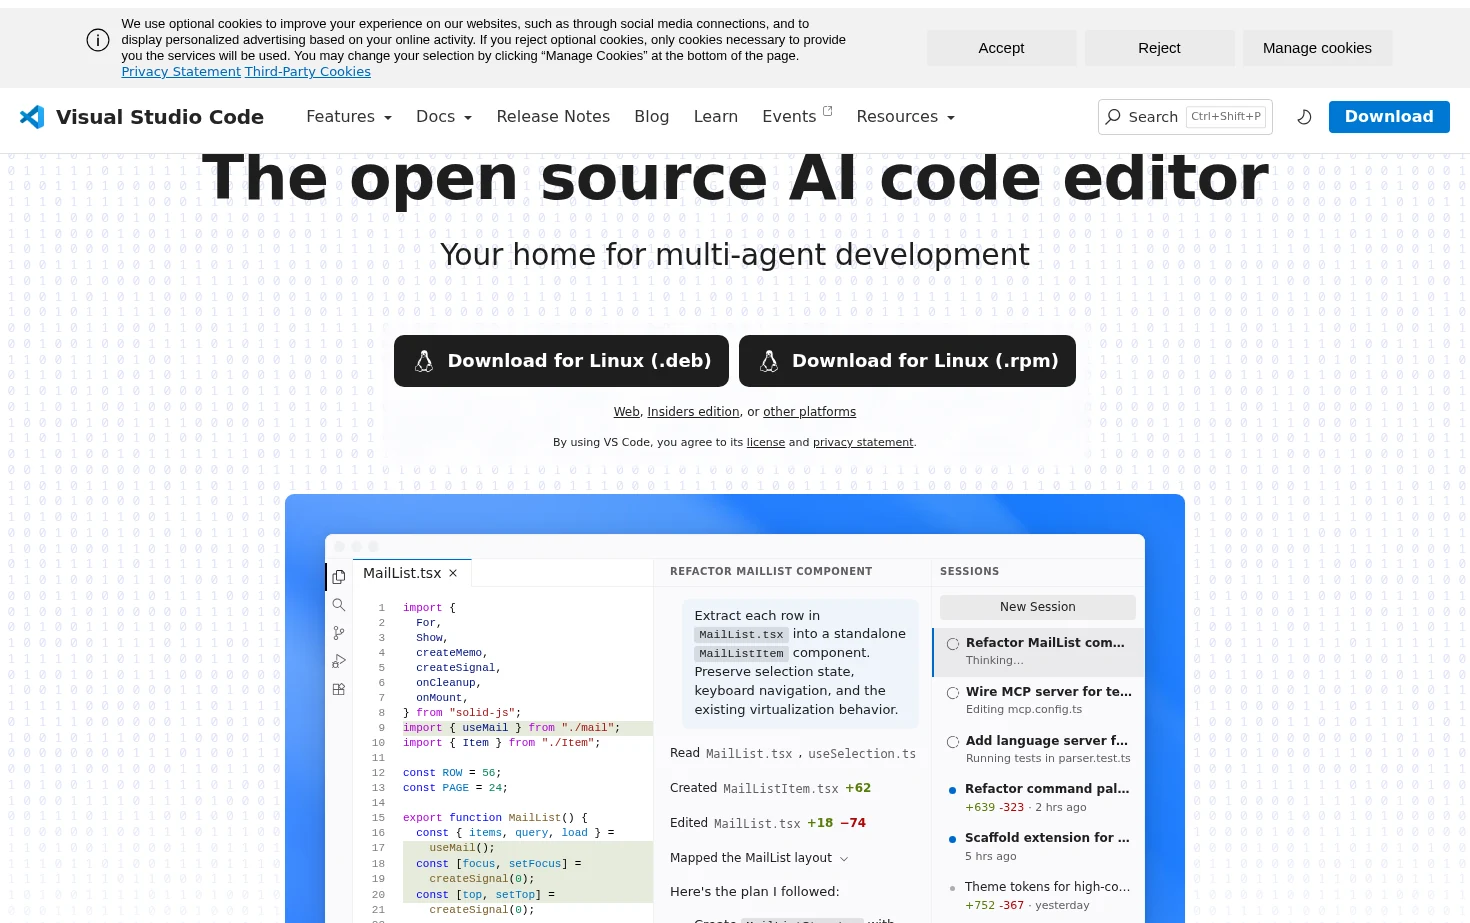Open the license link
The height and width of the screenshot is (923, 1470).
pos(766,442)
